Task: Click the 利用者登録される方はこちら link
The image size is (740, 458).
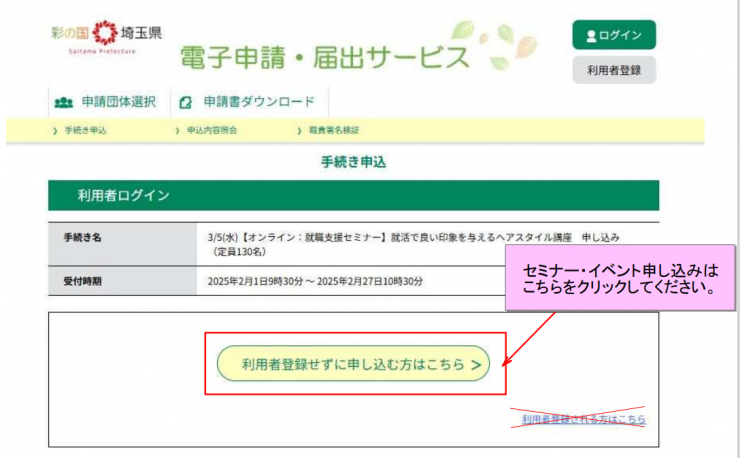Action: coord(583,419)
